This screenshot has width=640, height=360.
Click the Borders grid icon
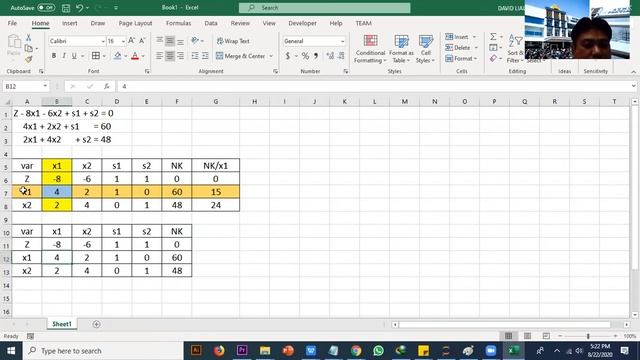[96, 56]
